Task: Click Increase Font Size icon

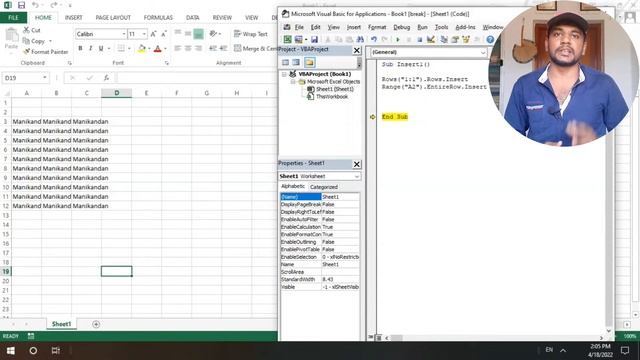Action: tap(153, 34)
